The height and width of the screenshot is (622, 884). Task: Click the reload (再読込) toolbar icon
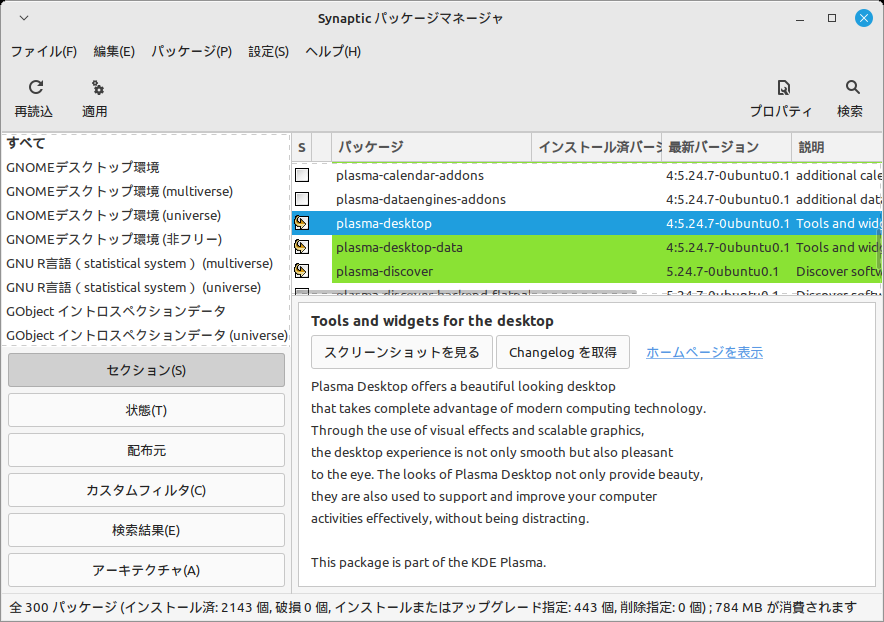coord(36,87)
